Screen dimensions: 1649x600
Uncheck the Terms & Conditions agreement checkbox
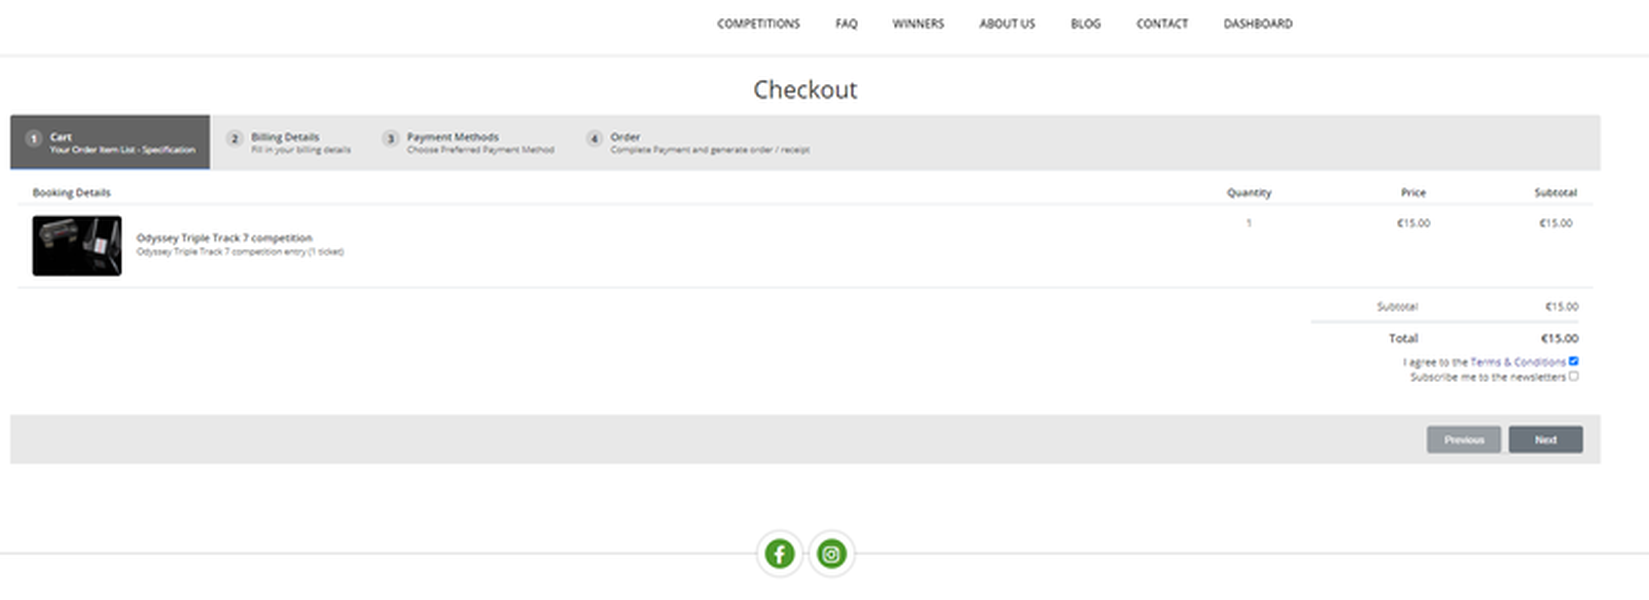coord(1573,361)
